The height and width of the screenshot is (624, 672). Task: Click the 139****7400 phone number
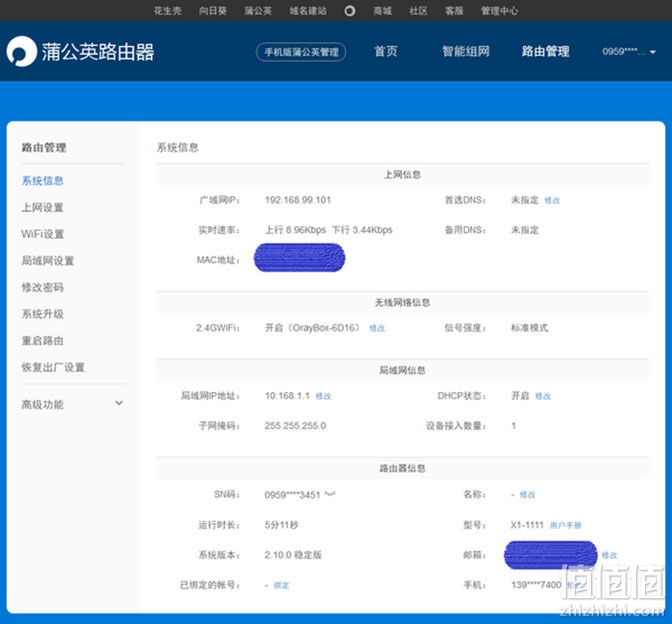(536, 585)
